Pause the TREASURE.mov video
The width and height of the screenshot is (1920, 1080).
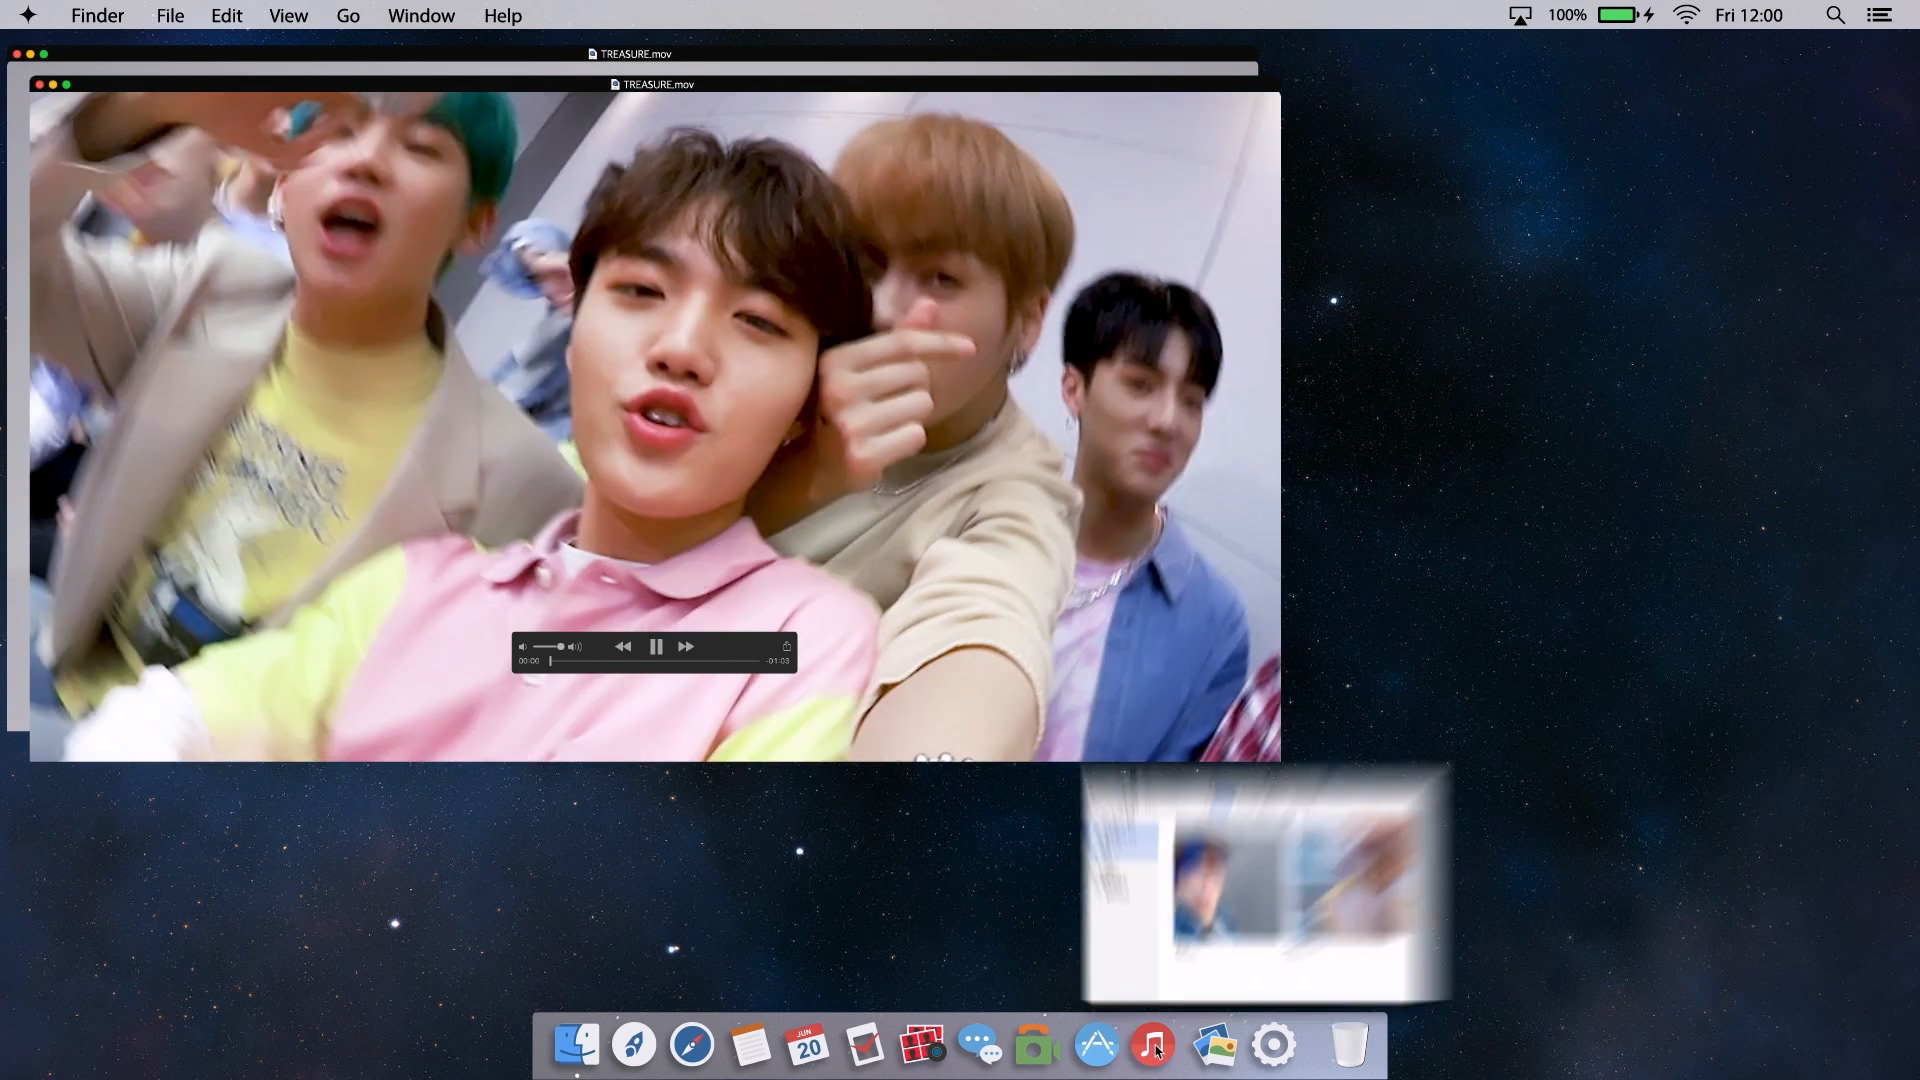pyautogui.click(x=656, y=647)
